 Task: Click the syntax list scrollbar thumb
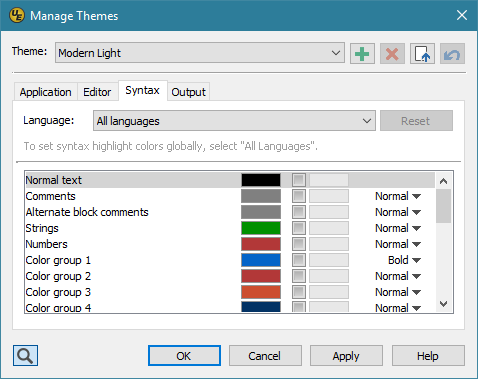[x=443, y=206]
